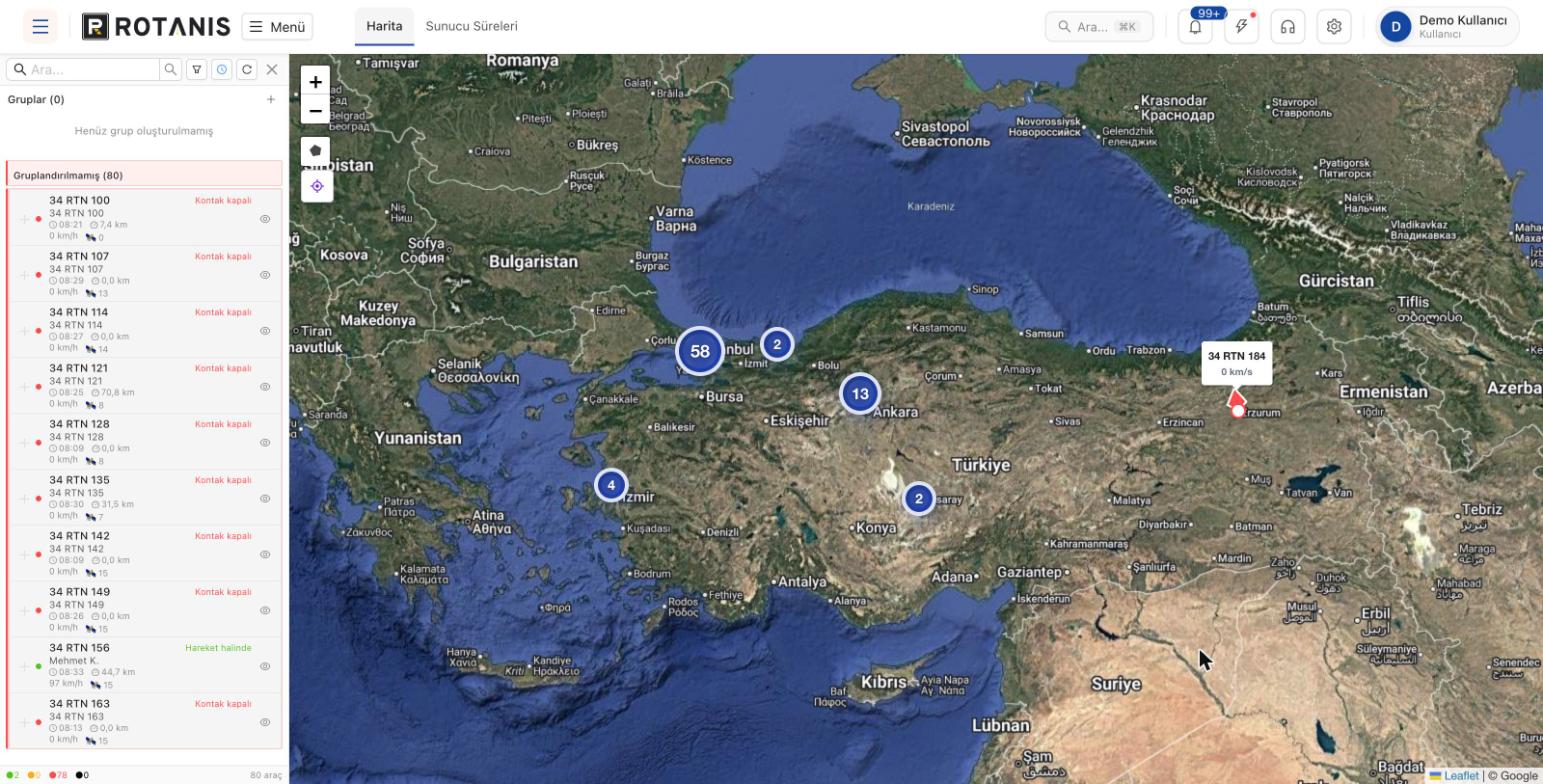Open the Demo Kullanıcı profile menu
The image size is (1543, 784).
point(1447,27)
